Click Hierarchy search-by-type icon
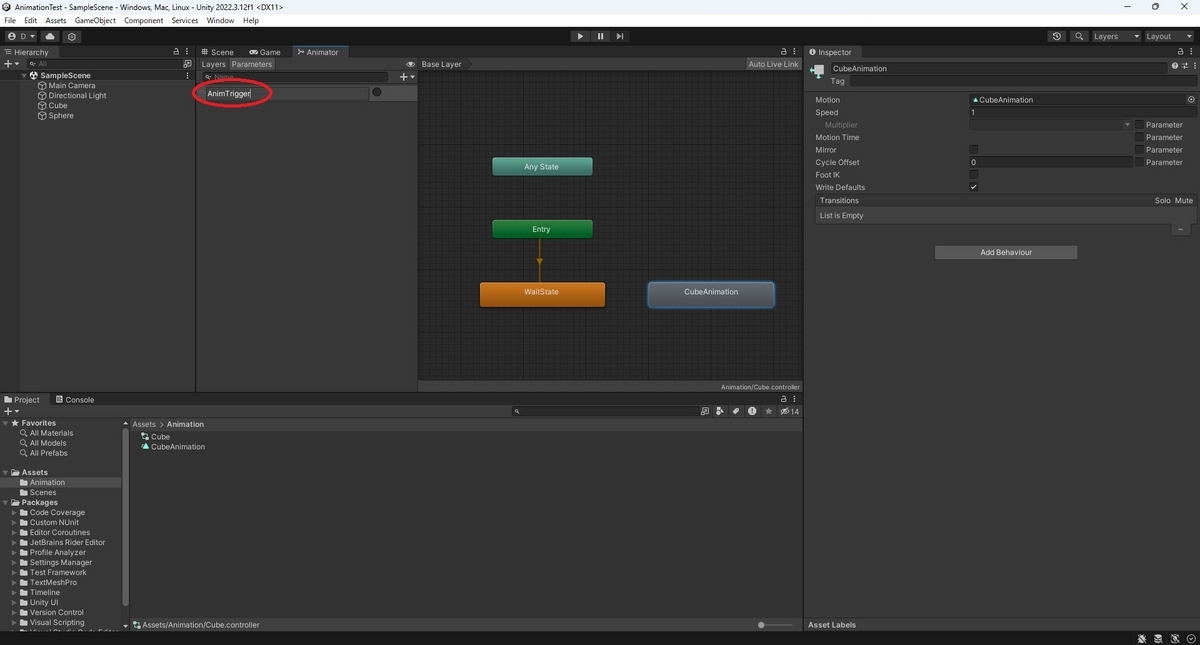1200x645 pixels. pos(187,63)
